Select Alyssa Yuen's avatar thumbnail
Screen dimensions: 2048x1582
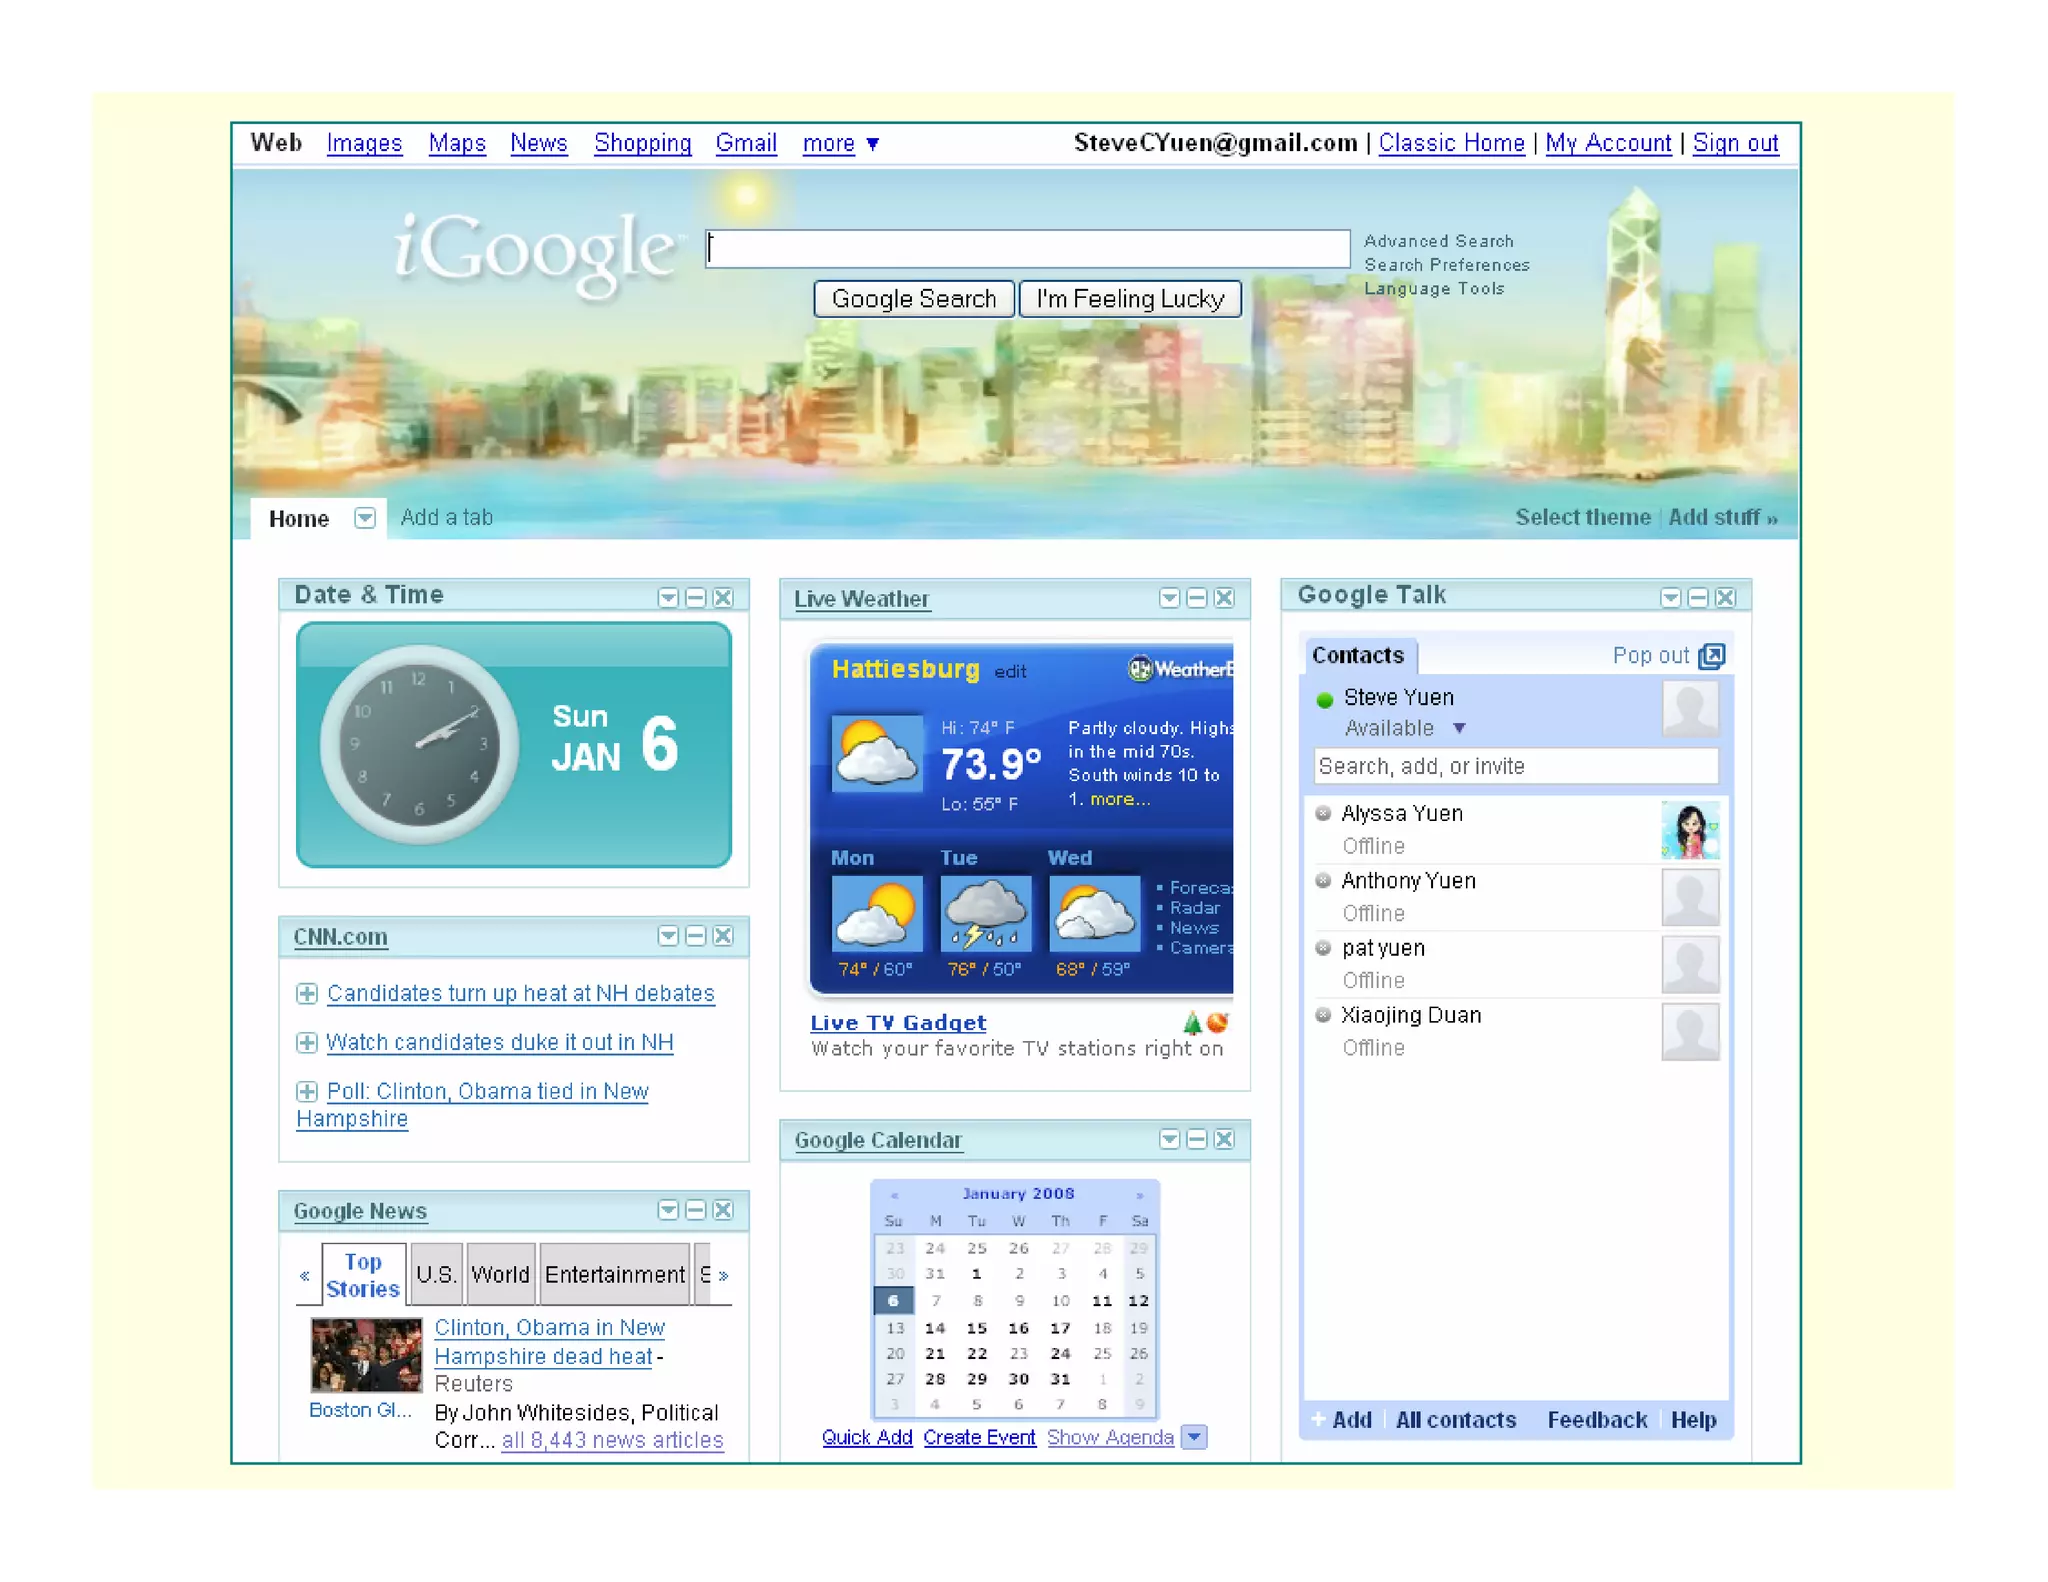click(x=1690, y=830)
